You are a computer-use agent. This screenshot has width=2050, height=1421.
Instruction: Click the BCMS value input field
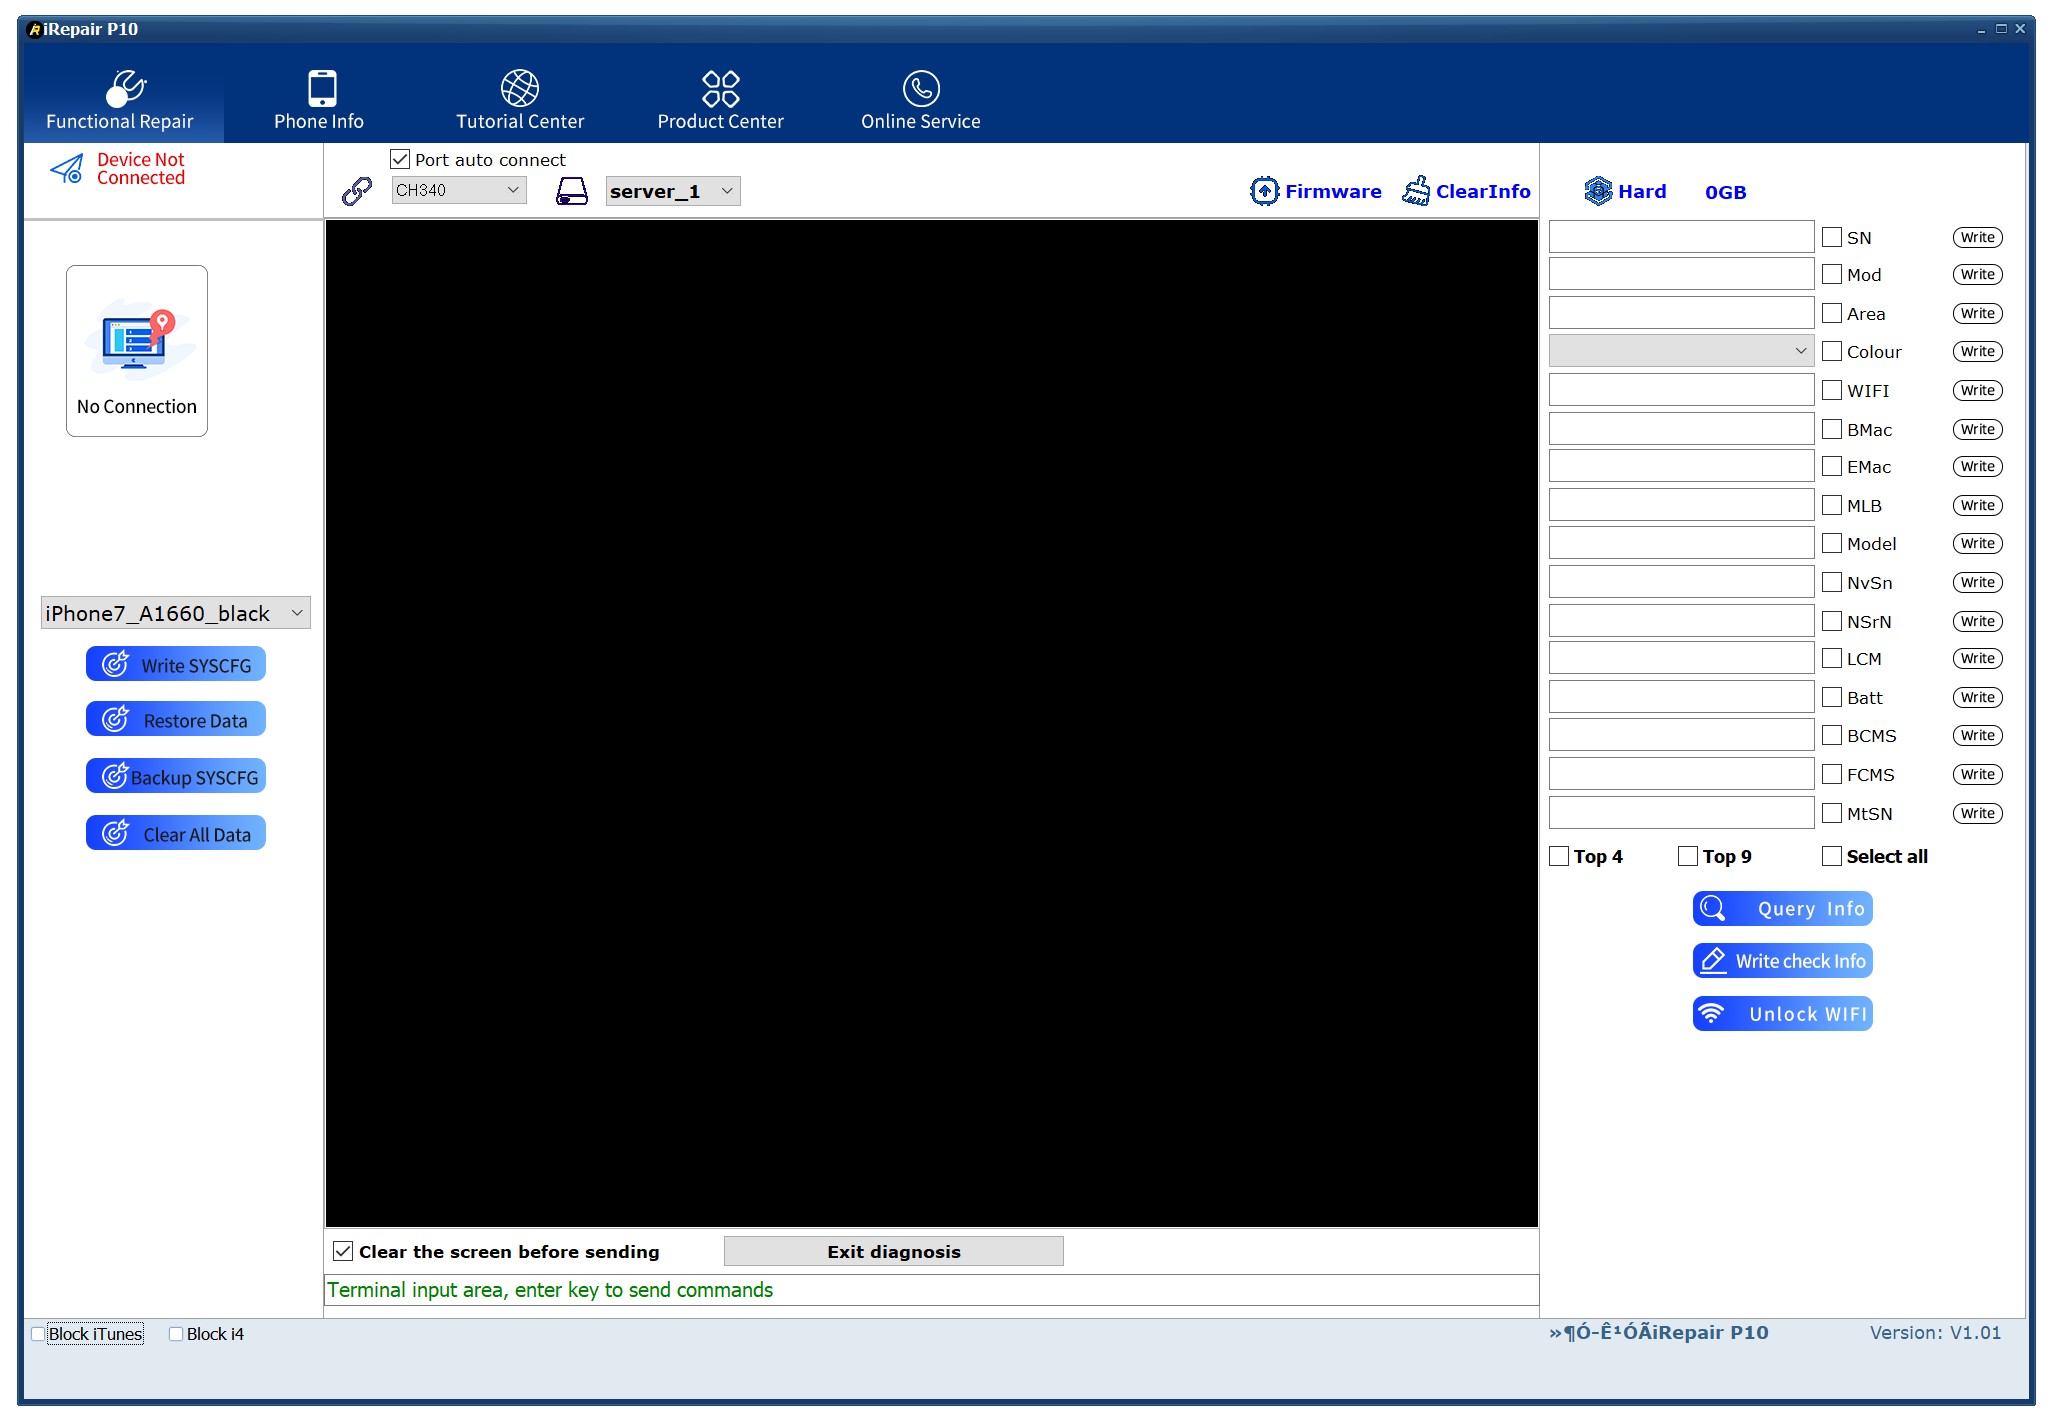(x=1682, y=735)
